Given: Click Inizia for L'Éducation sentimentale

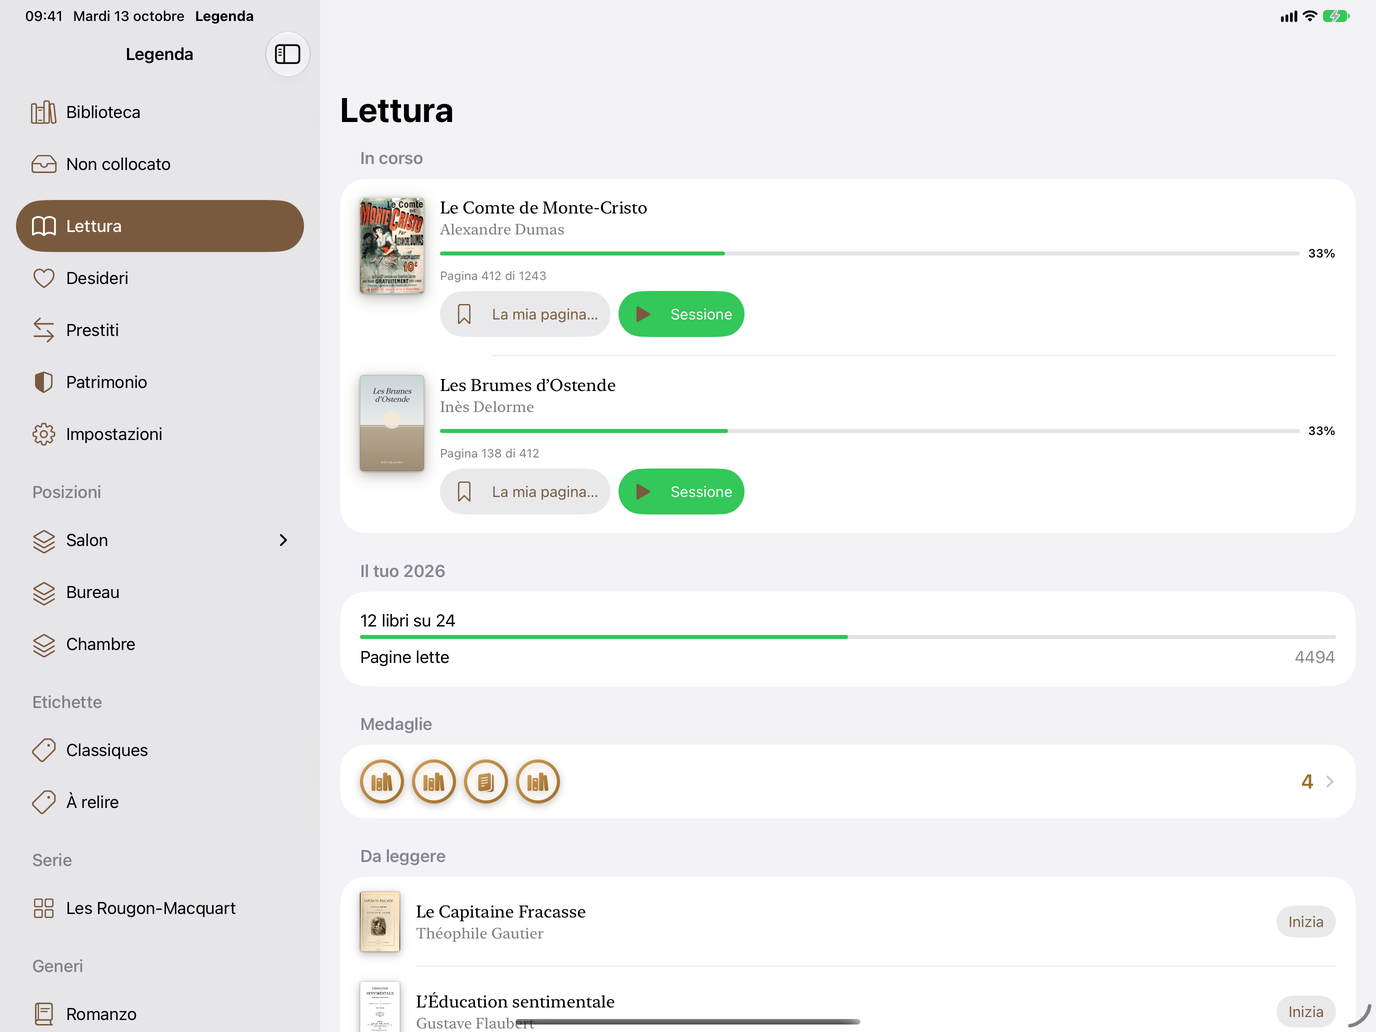Looking at the screenshot, I should click(1306, 1012).
